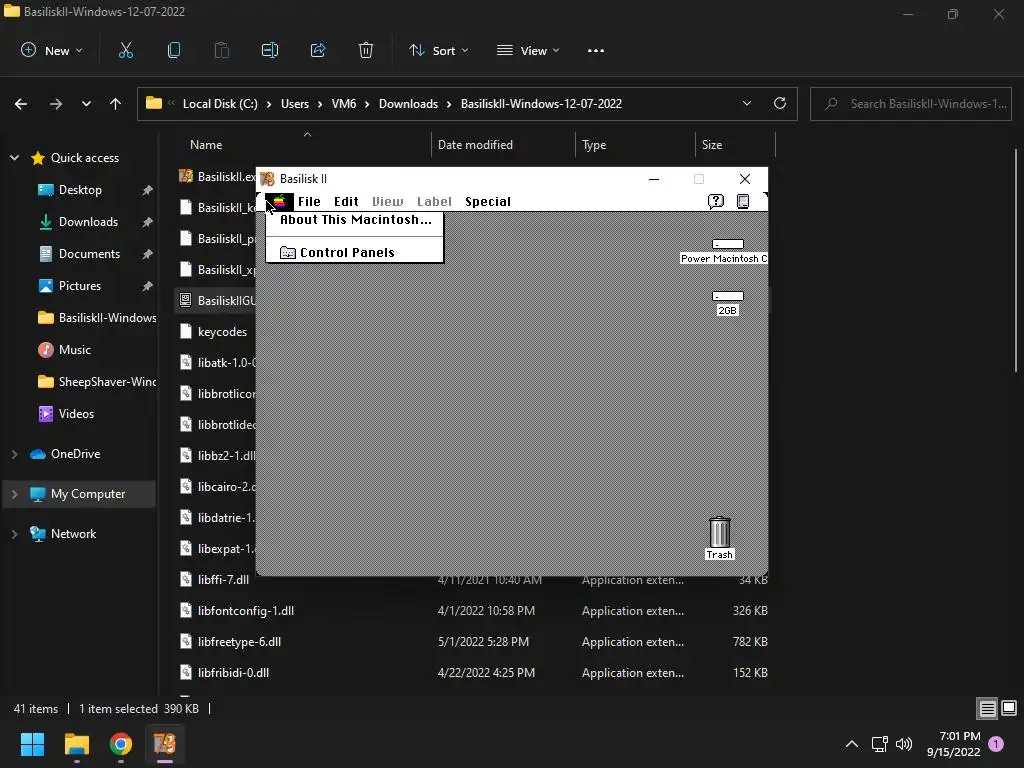This screenshot has width=1024, height=768.
Task: Collapse the Quick access tree
Action: [x=14, y=157]
